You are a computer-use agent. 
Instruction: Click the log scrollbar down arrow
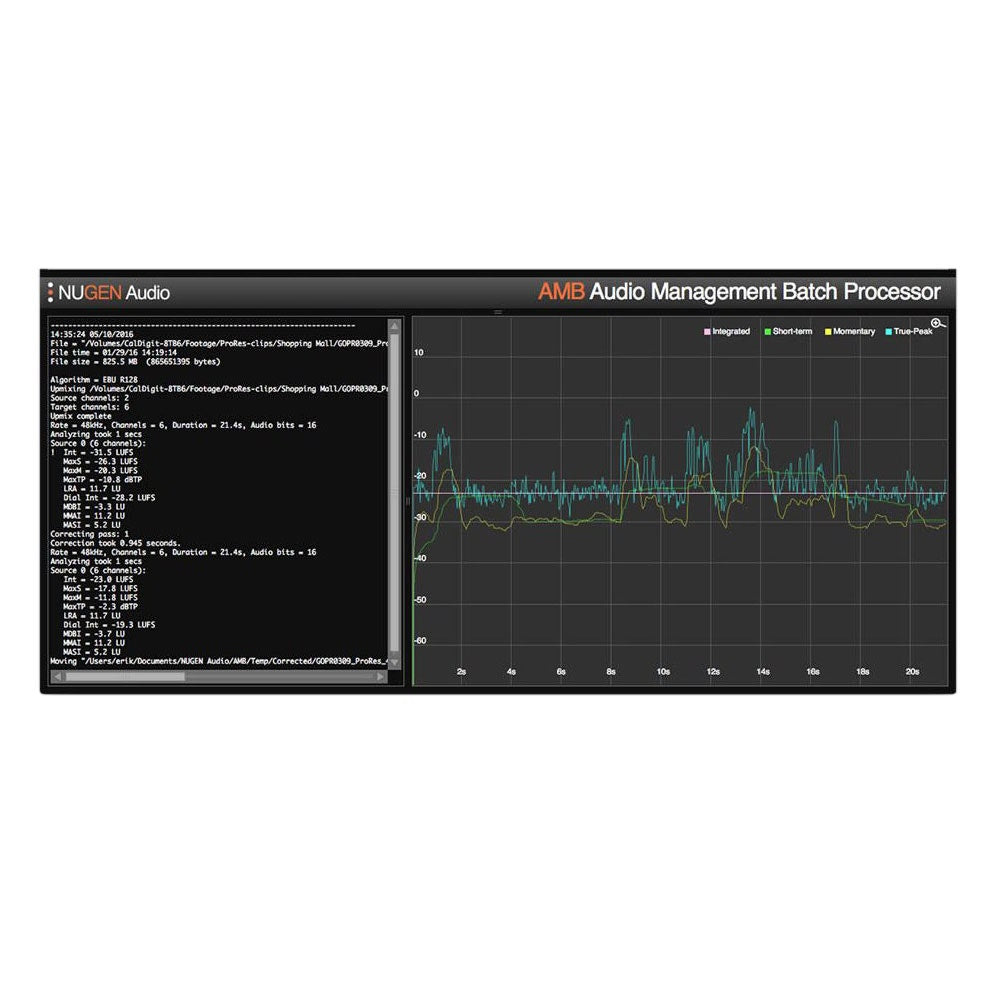(395, 663)
